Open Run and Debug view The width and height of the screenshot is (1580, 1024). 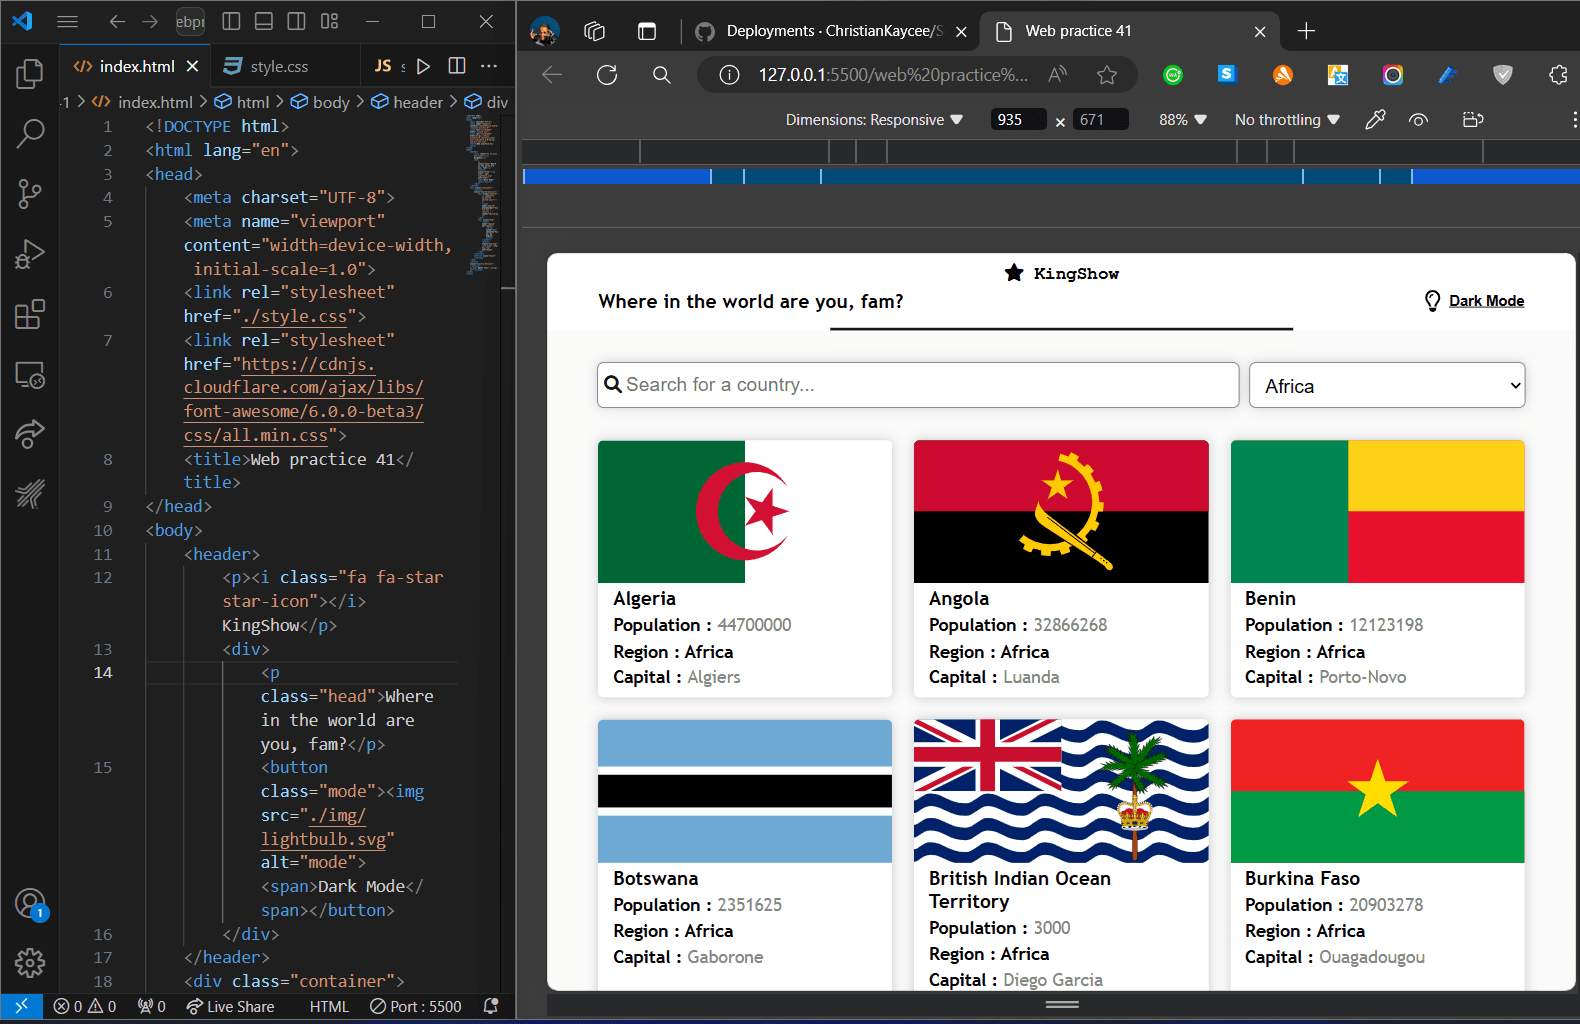[x=30, y=254]
